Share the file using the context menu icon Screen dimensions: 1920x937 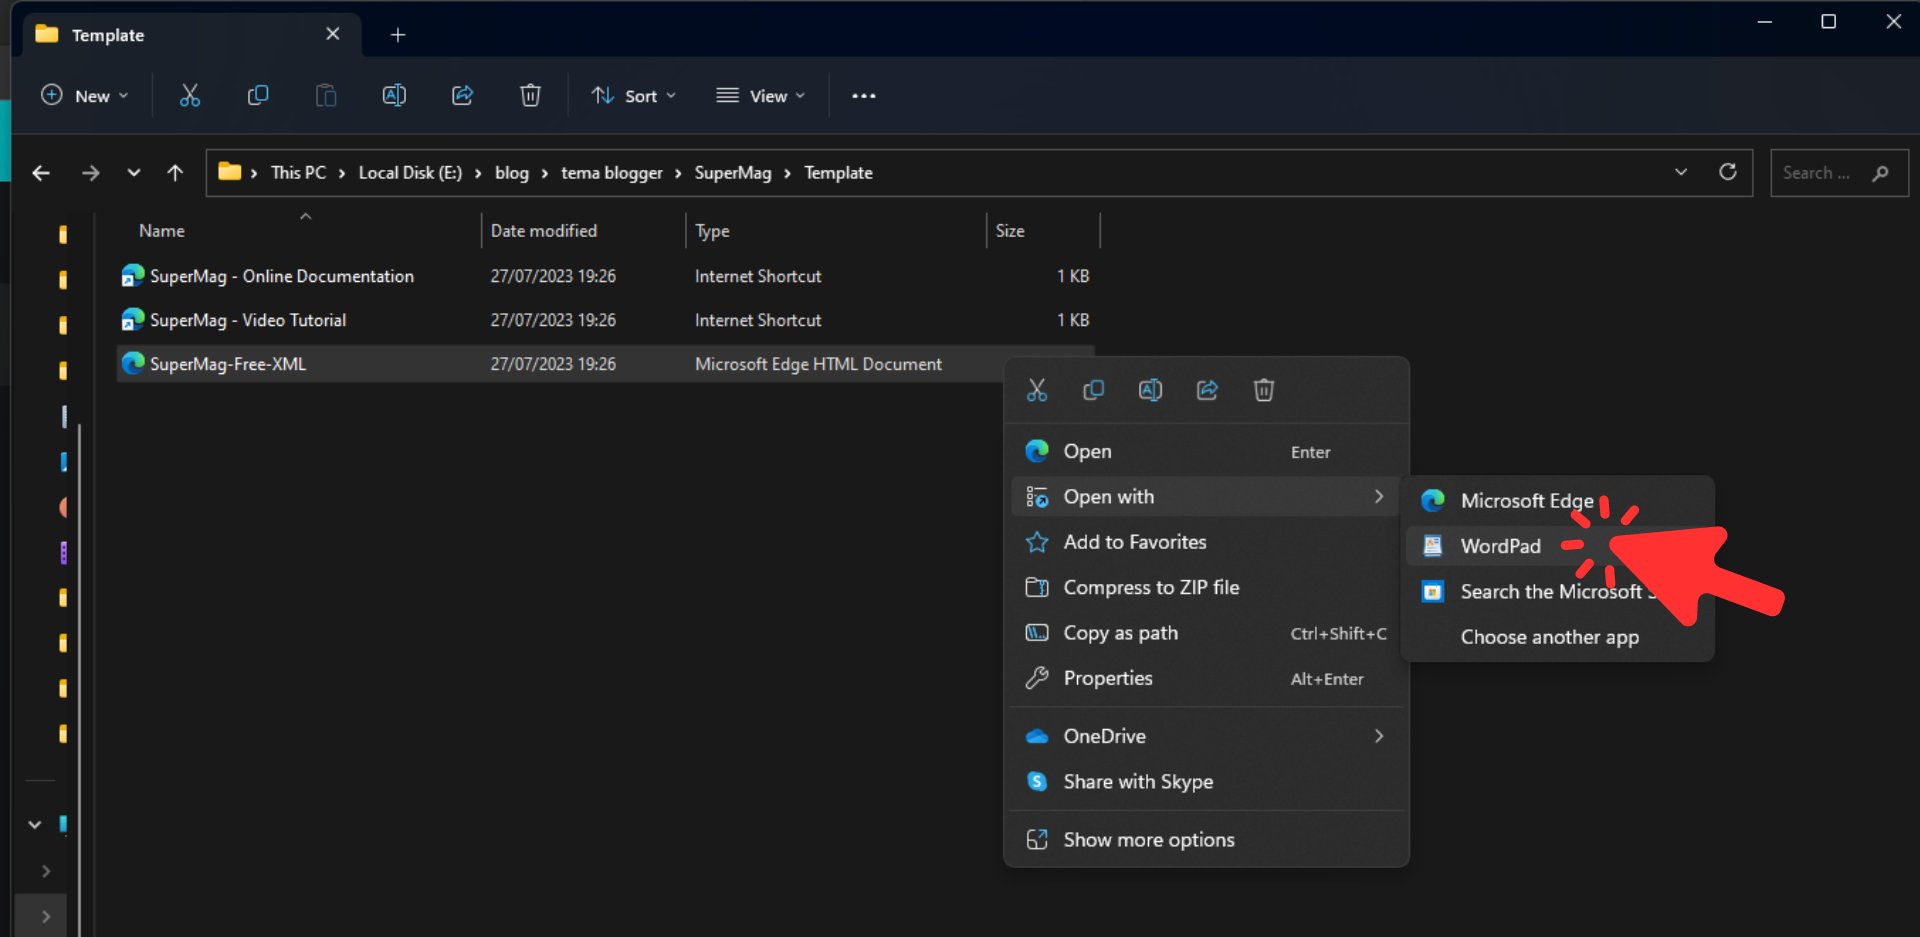click(1207, 390)
